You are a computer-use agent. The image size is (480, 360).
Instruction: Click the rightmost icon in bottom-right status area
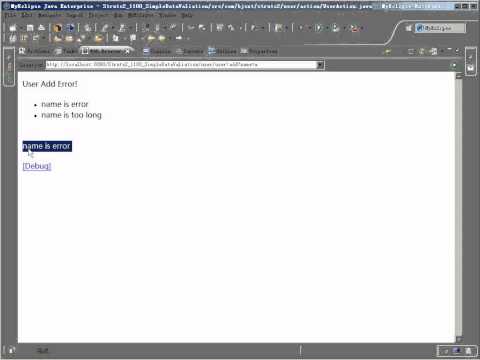[x=469, y=351]
